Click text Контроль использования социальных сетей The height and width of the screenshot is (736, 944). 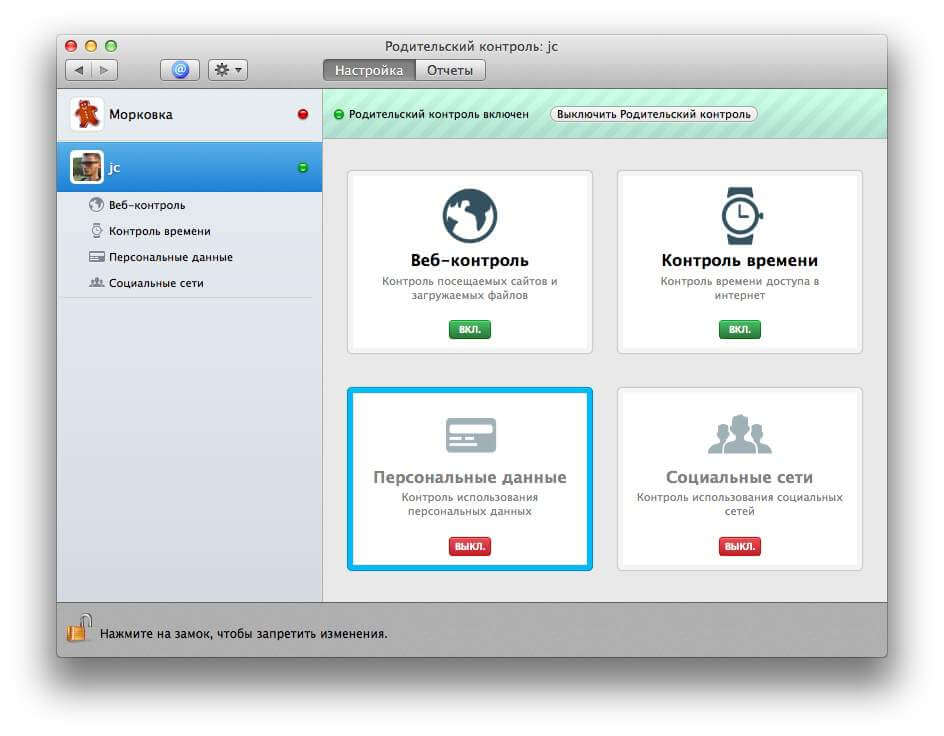click(739, 504)
